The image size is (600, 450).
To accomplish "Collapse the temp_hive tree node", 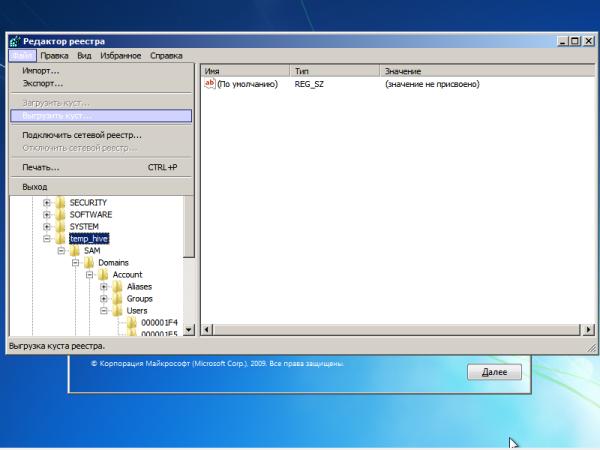I will coord(46,239).
